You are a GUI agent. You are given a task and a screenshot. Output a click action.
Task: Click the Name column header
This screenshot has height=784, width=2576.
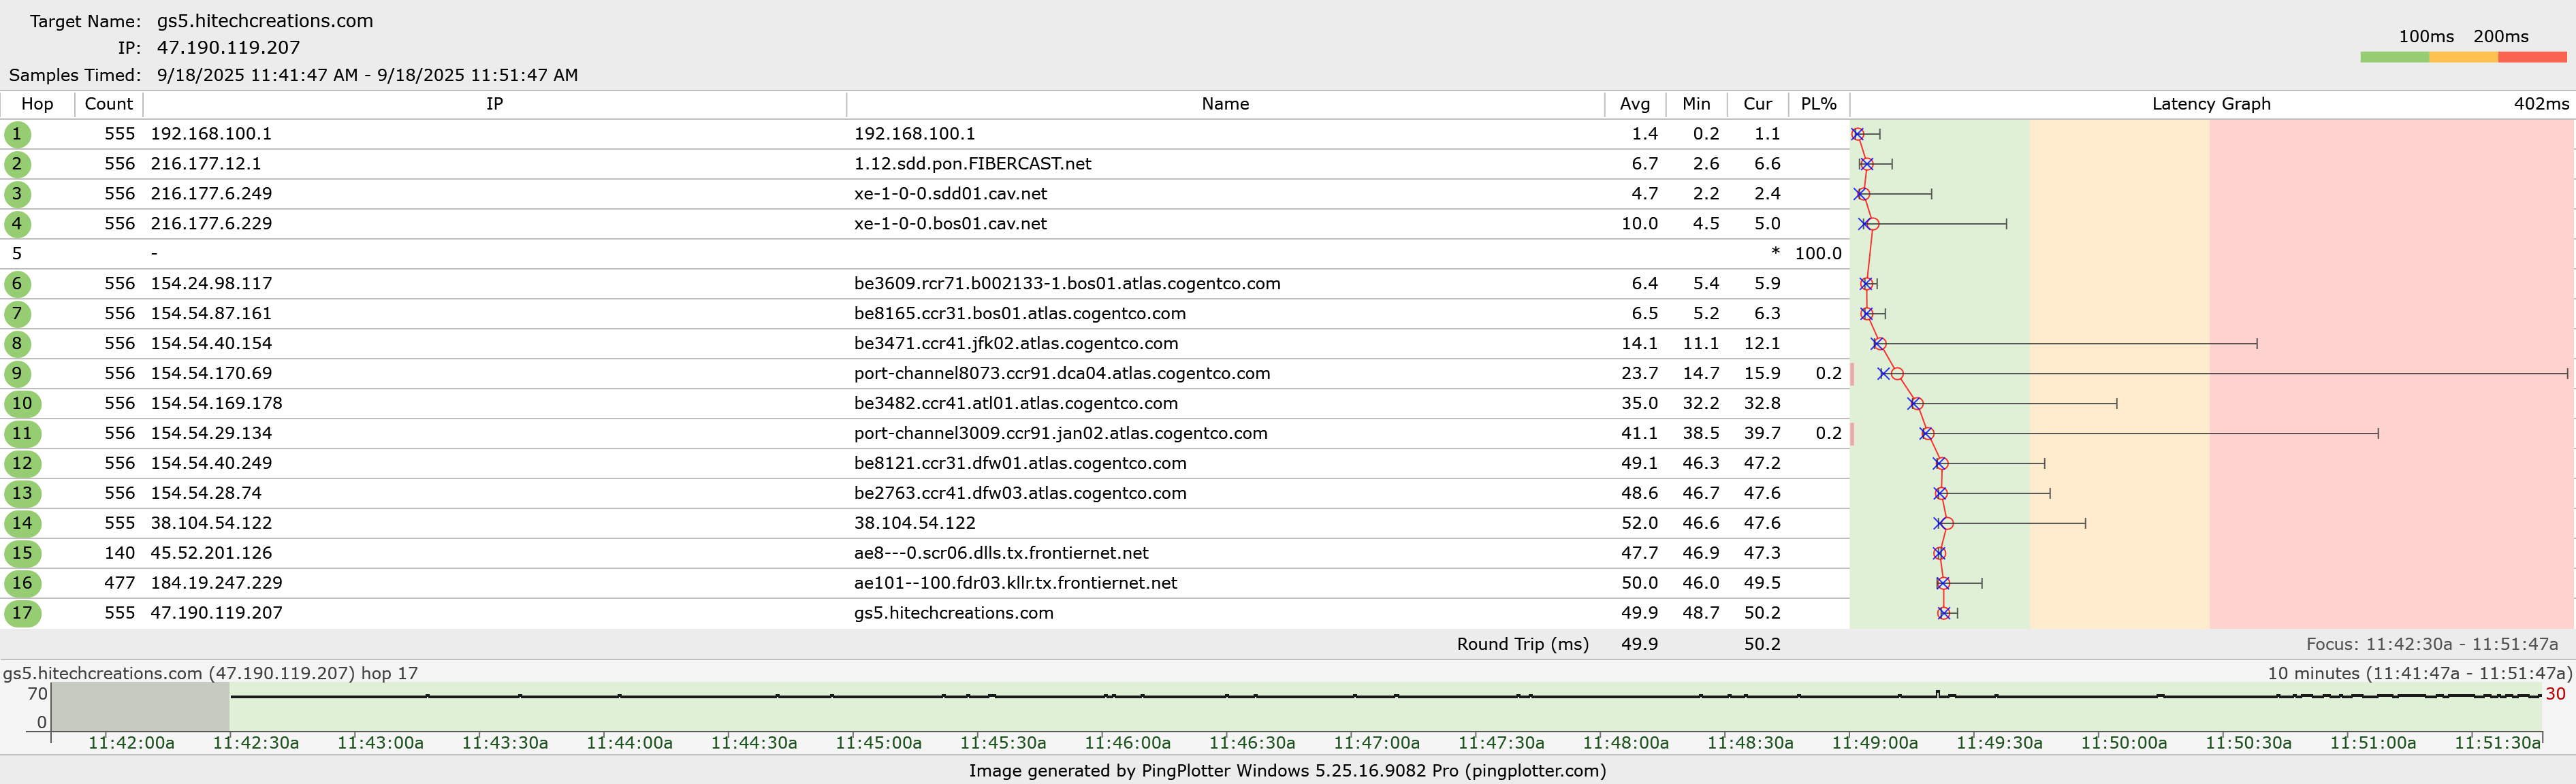click(x=1225, y=104)
